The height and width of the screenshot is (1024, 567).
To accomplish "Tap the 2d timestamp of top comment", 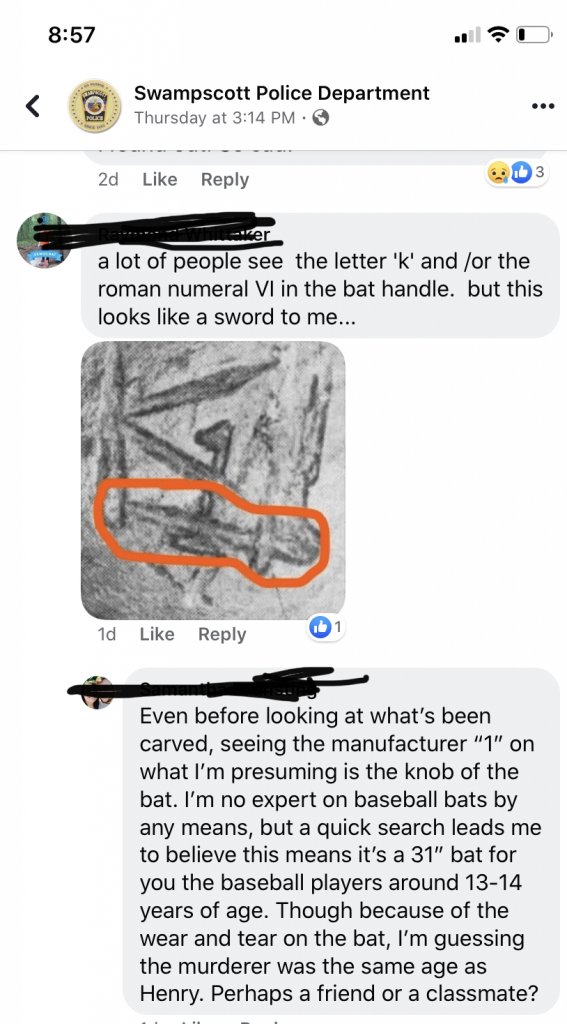I will click(x=108, y=180).
